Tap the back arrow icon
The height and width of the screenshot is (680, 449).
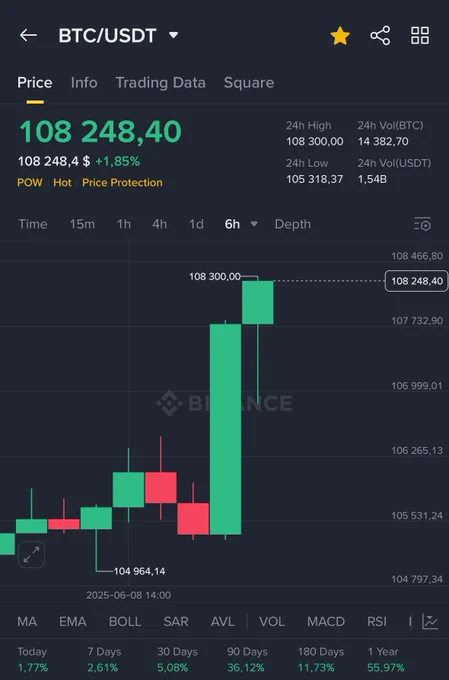click(x=29, y=35)
